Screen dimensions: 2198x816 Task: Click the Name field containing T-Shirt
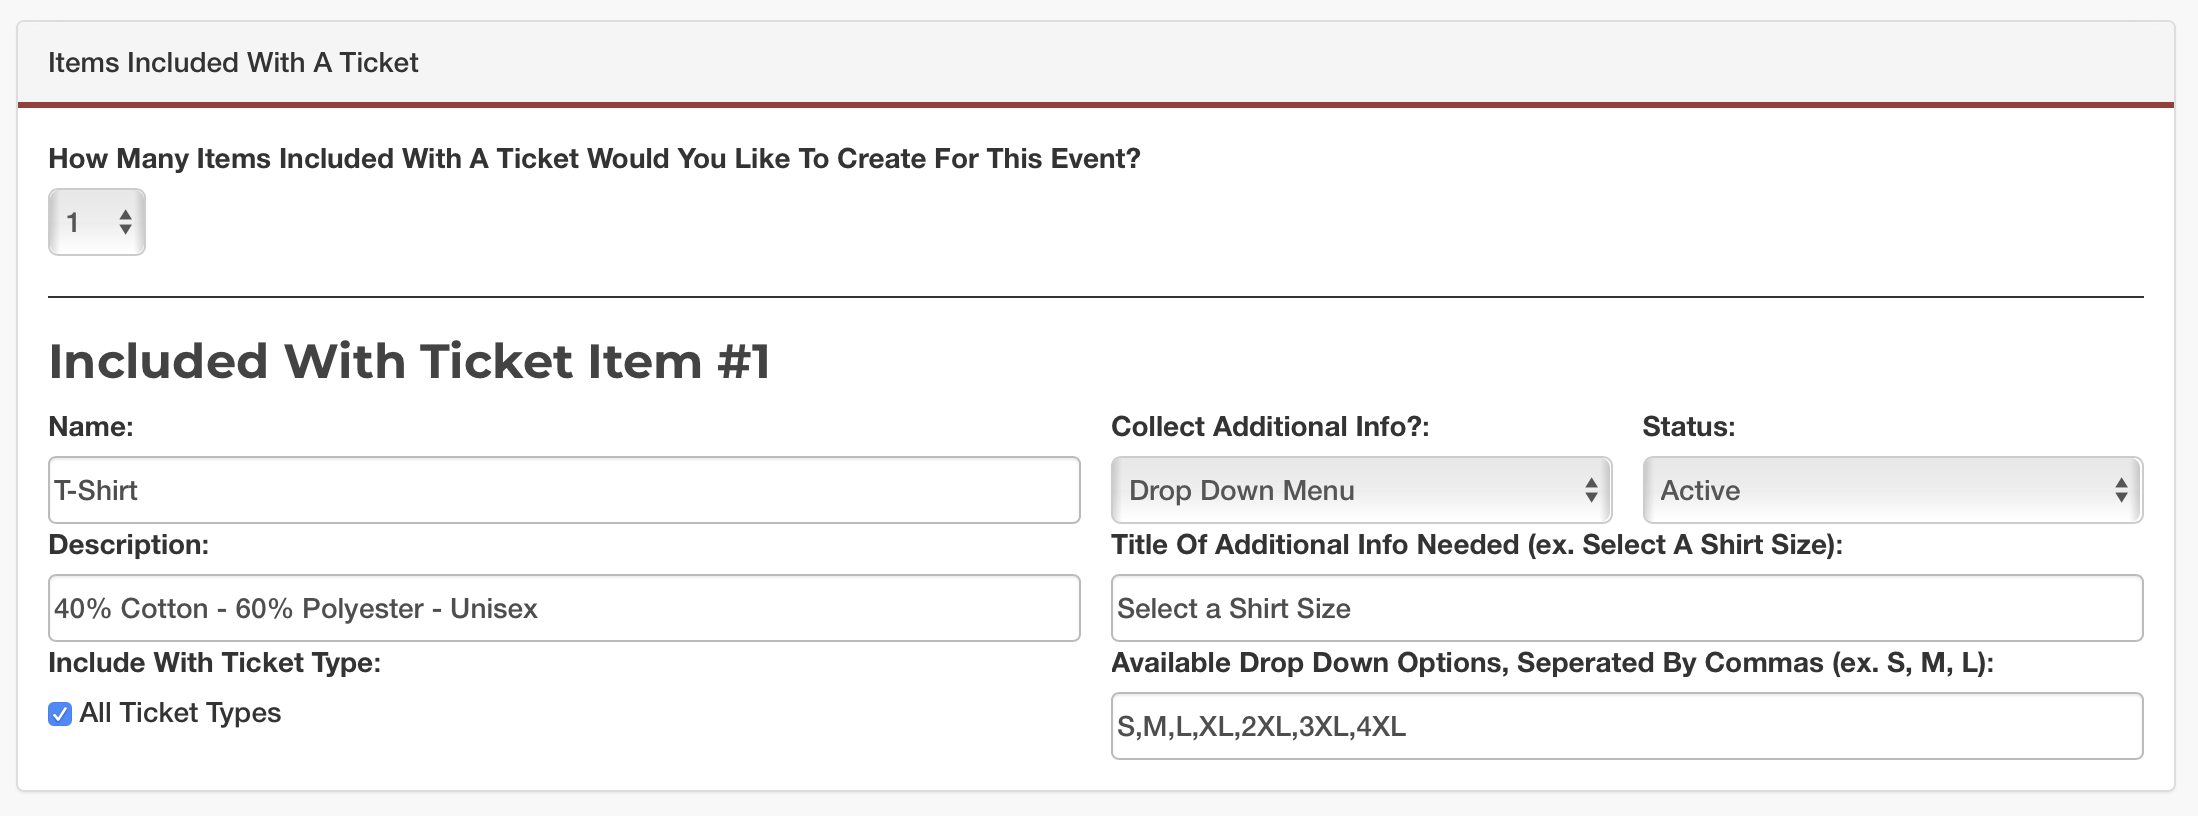564,490
